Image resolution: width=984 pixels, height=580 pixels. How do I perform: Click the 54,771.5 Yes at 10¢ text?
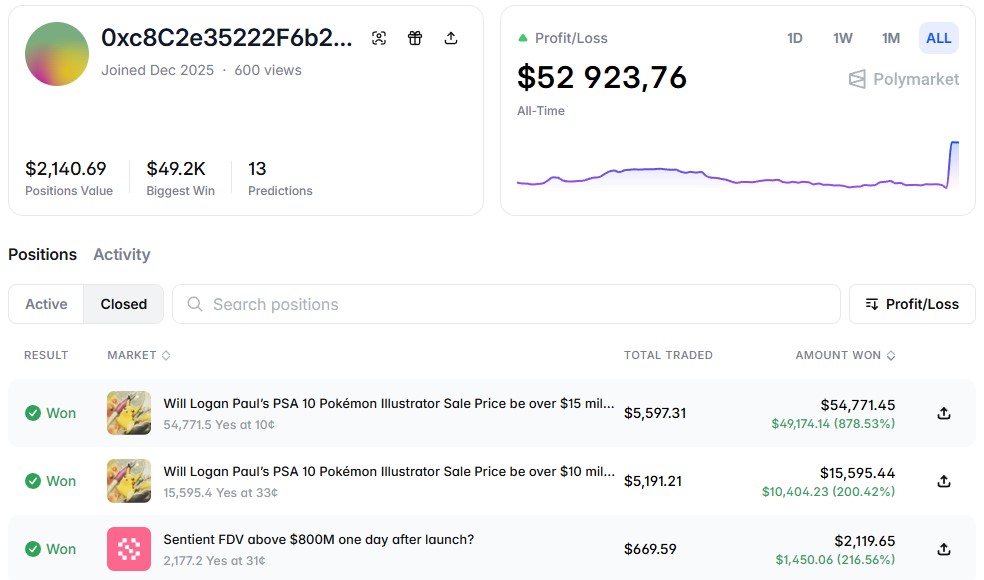[219, 425]
